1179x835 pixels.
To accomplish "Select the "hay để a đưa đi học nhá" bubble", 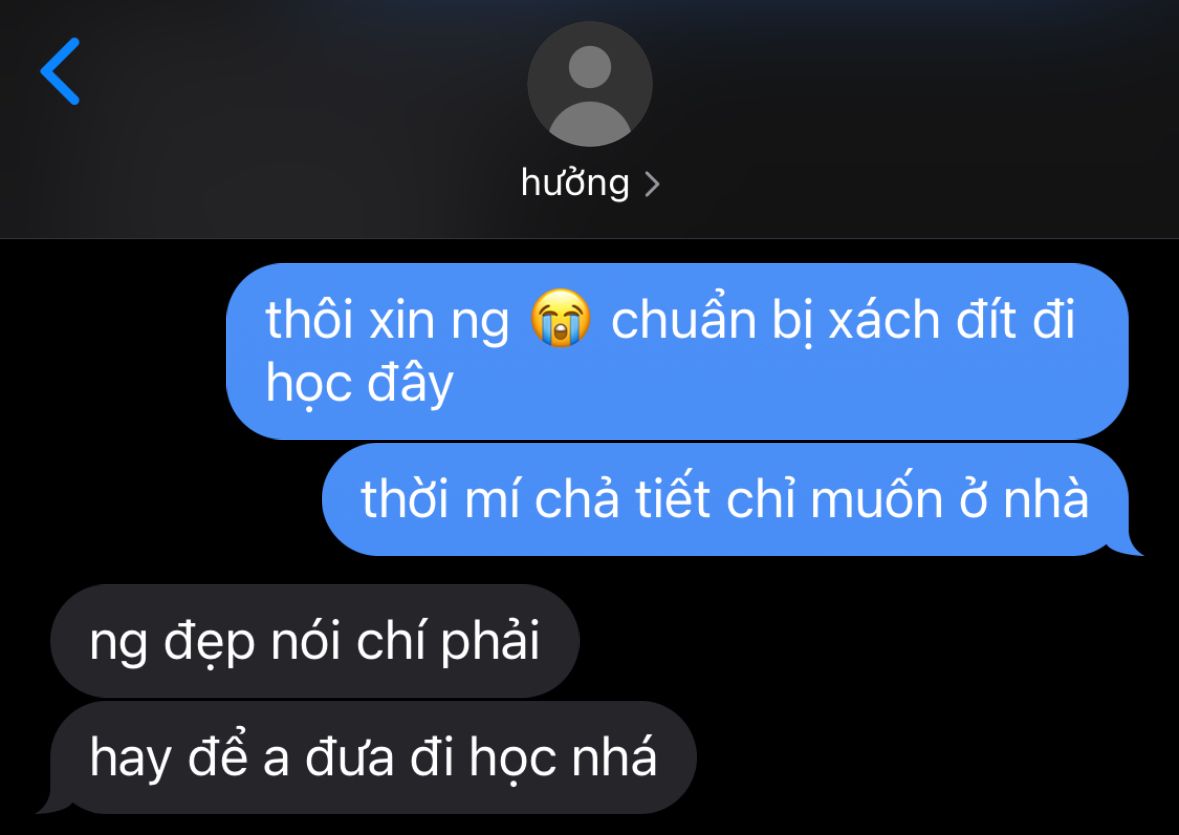I will [x=374, y=758].
